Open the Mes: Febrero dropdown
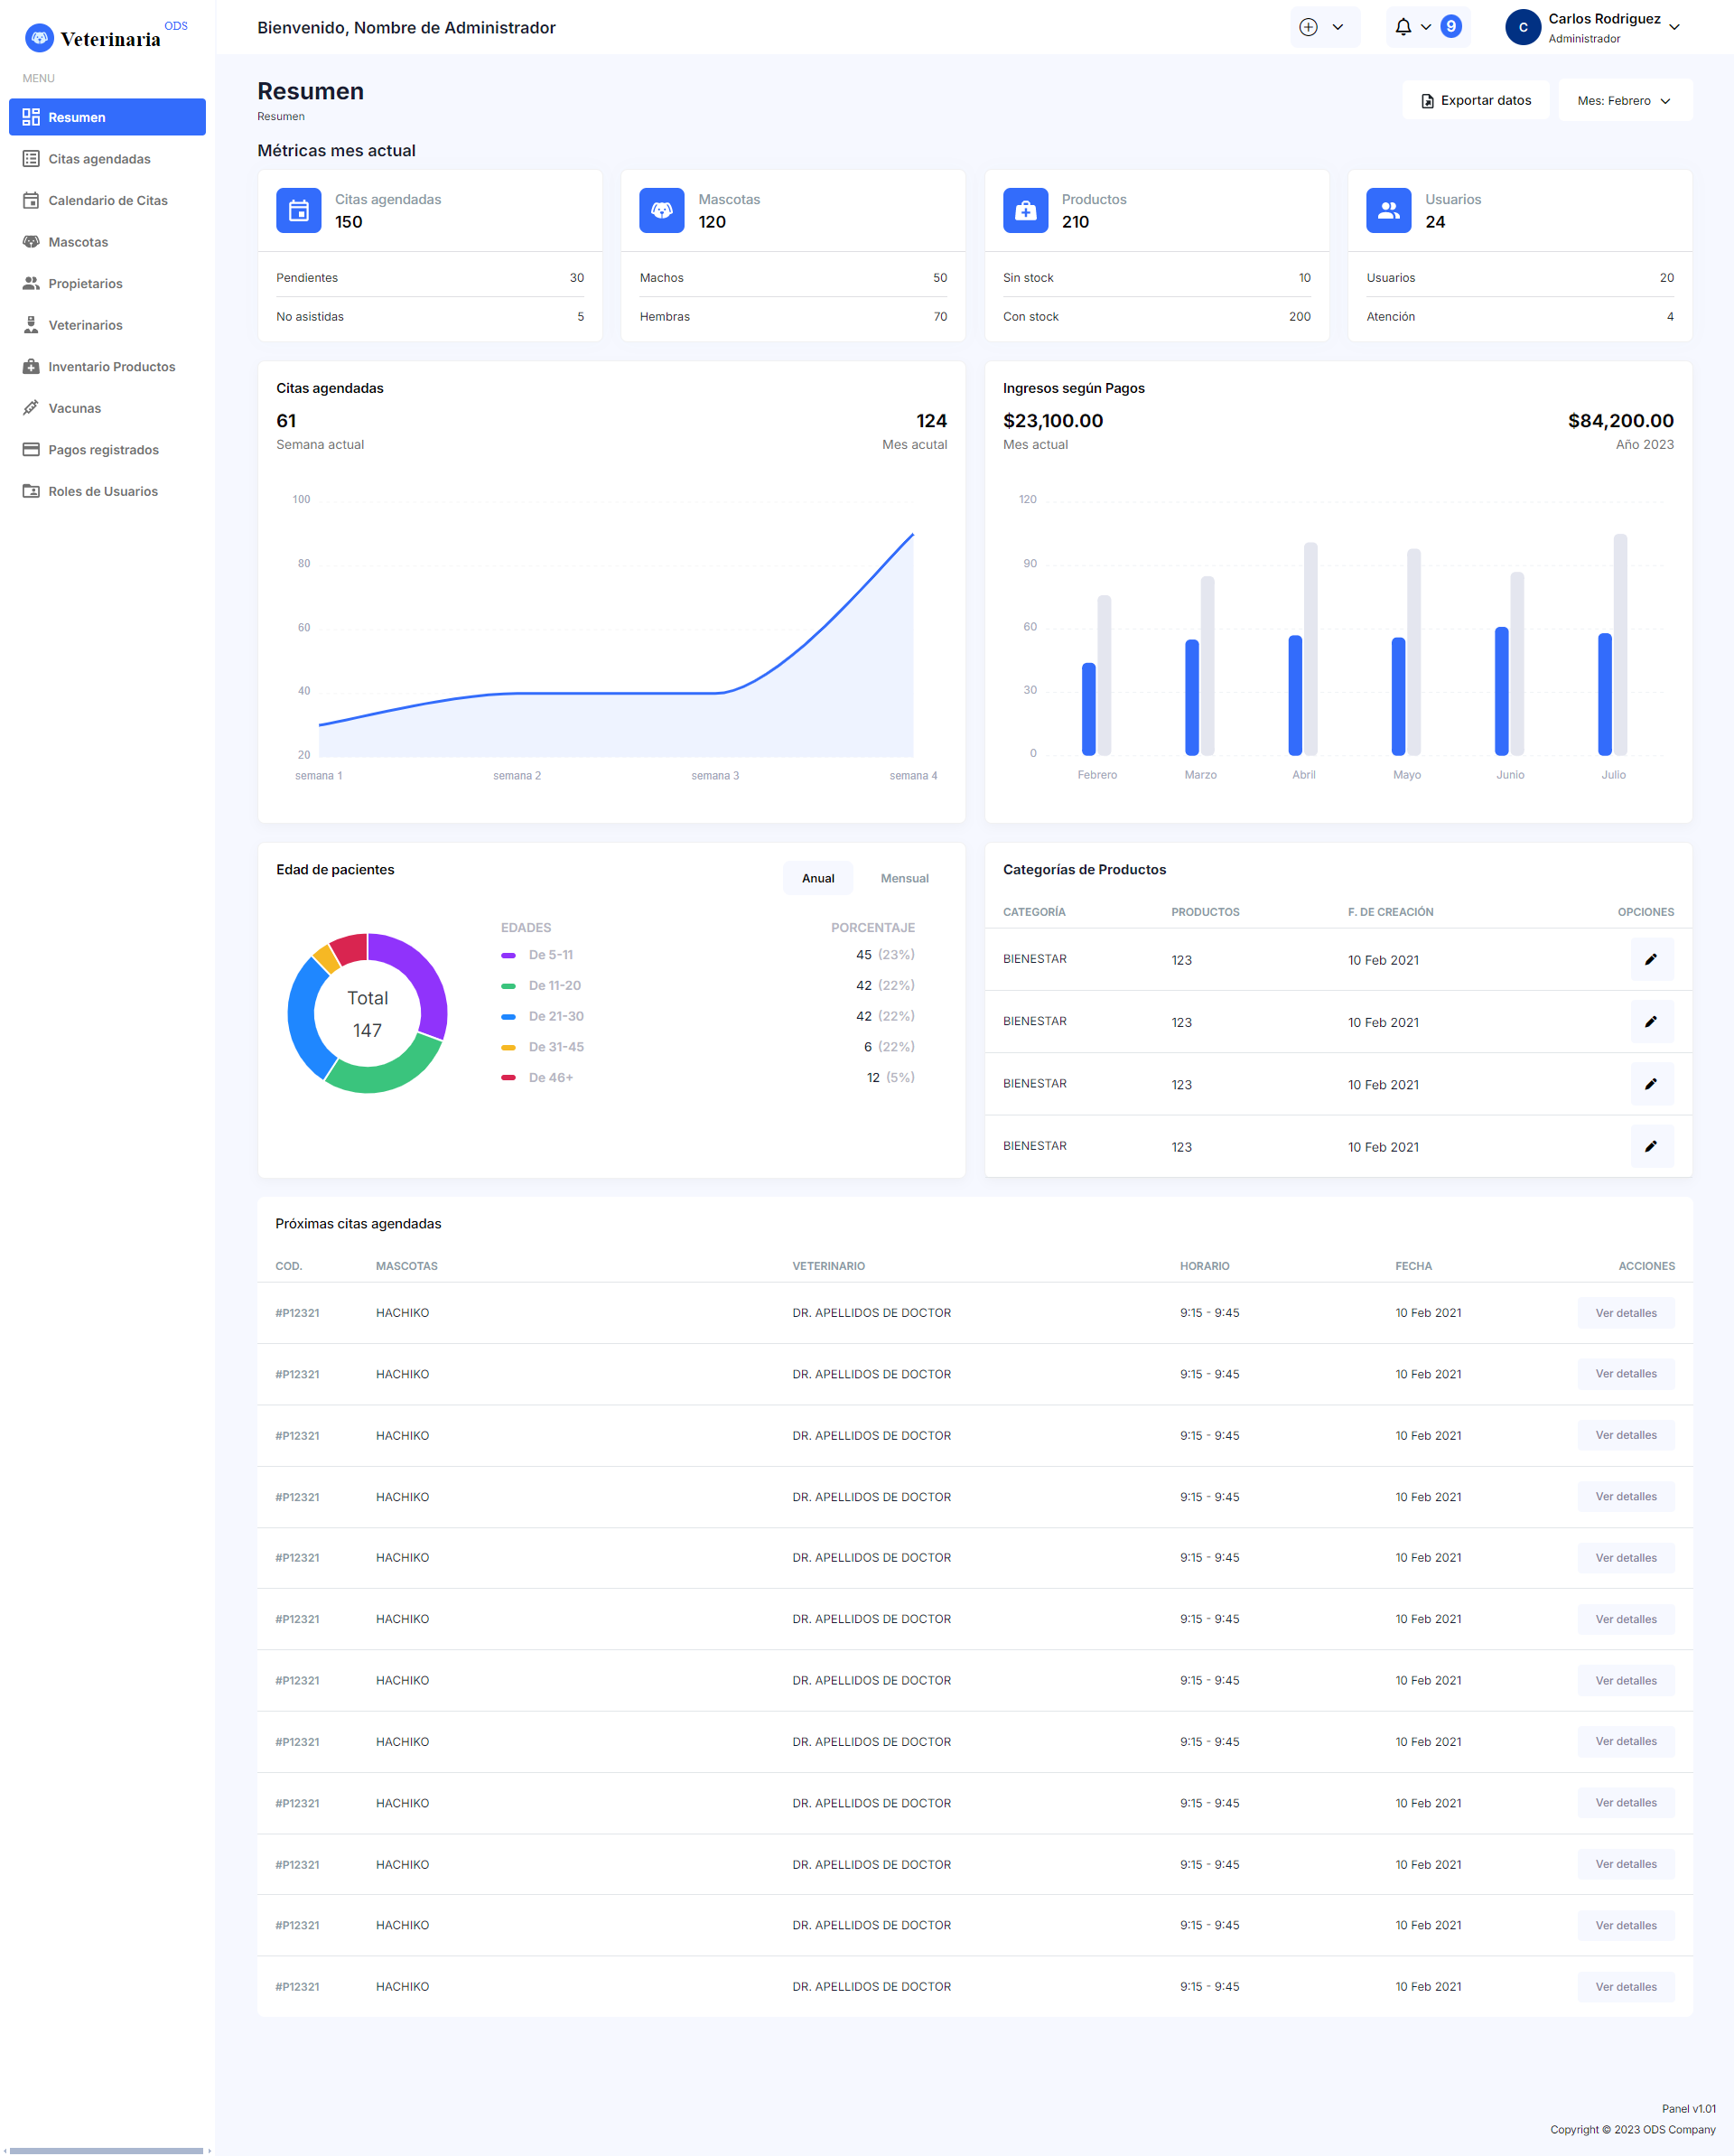Screen dimensions: 1734x2156 tap(1624, 101)
